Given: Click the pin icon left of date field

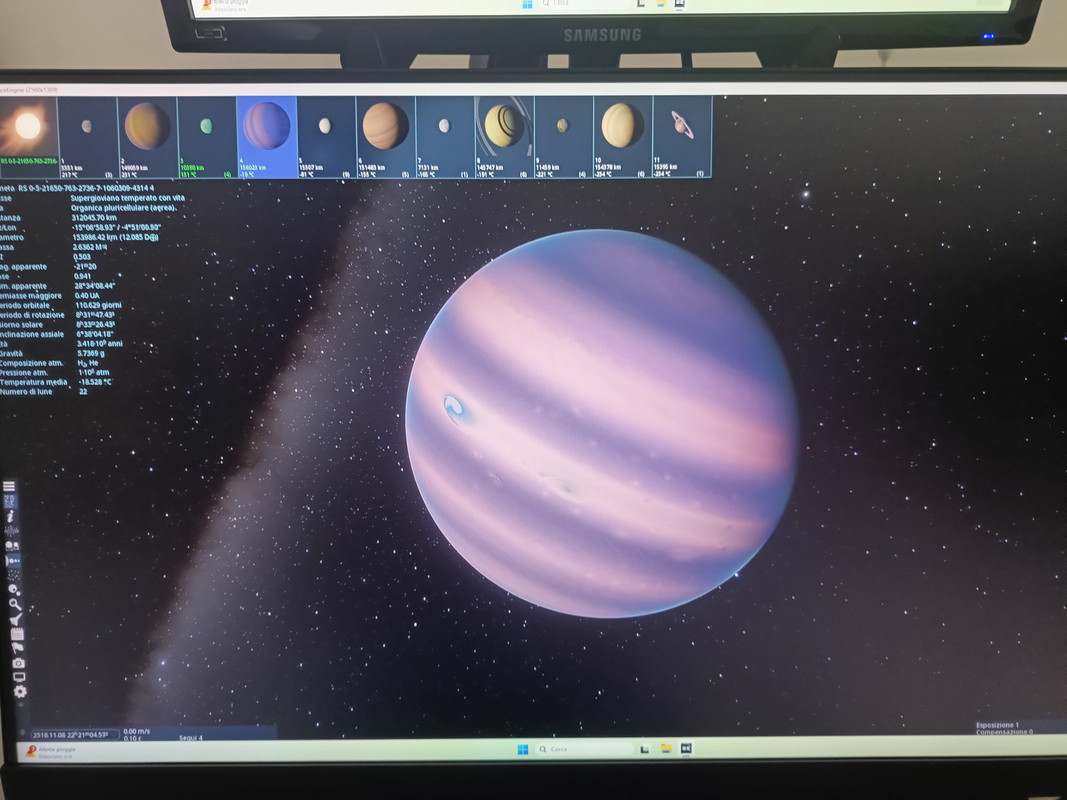Looking at the screenshot, I should [x=22, y=733].
